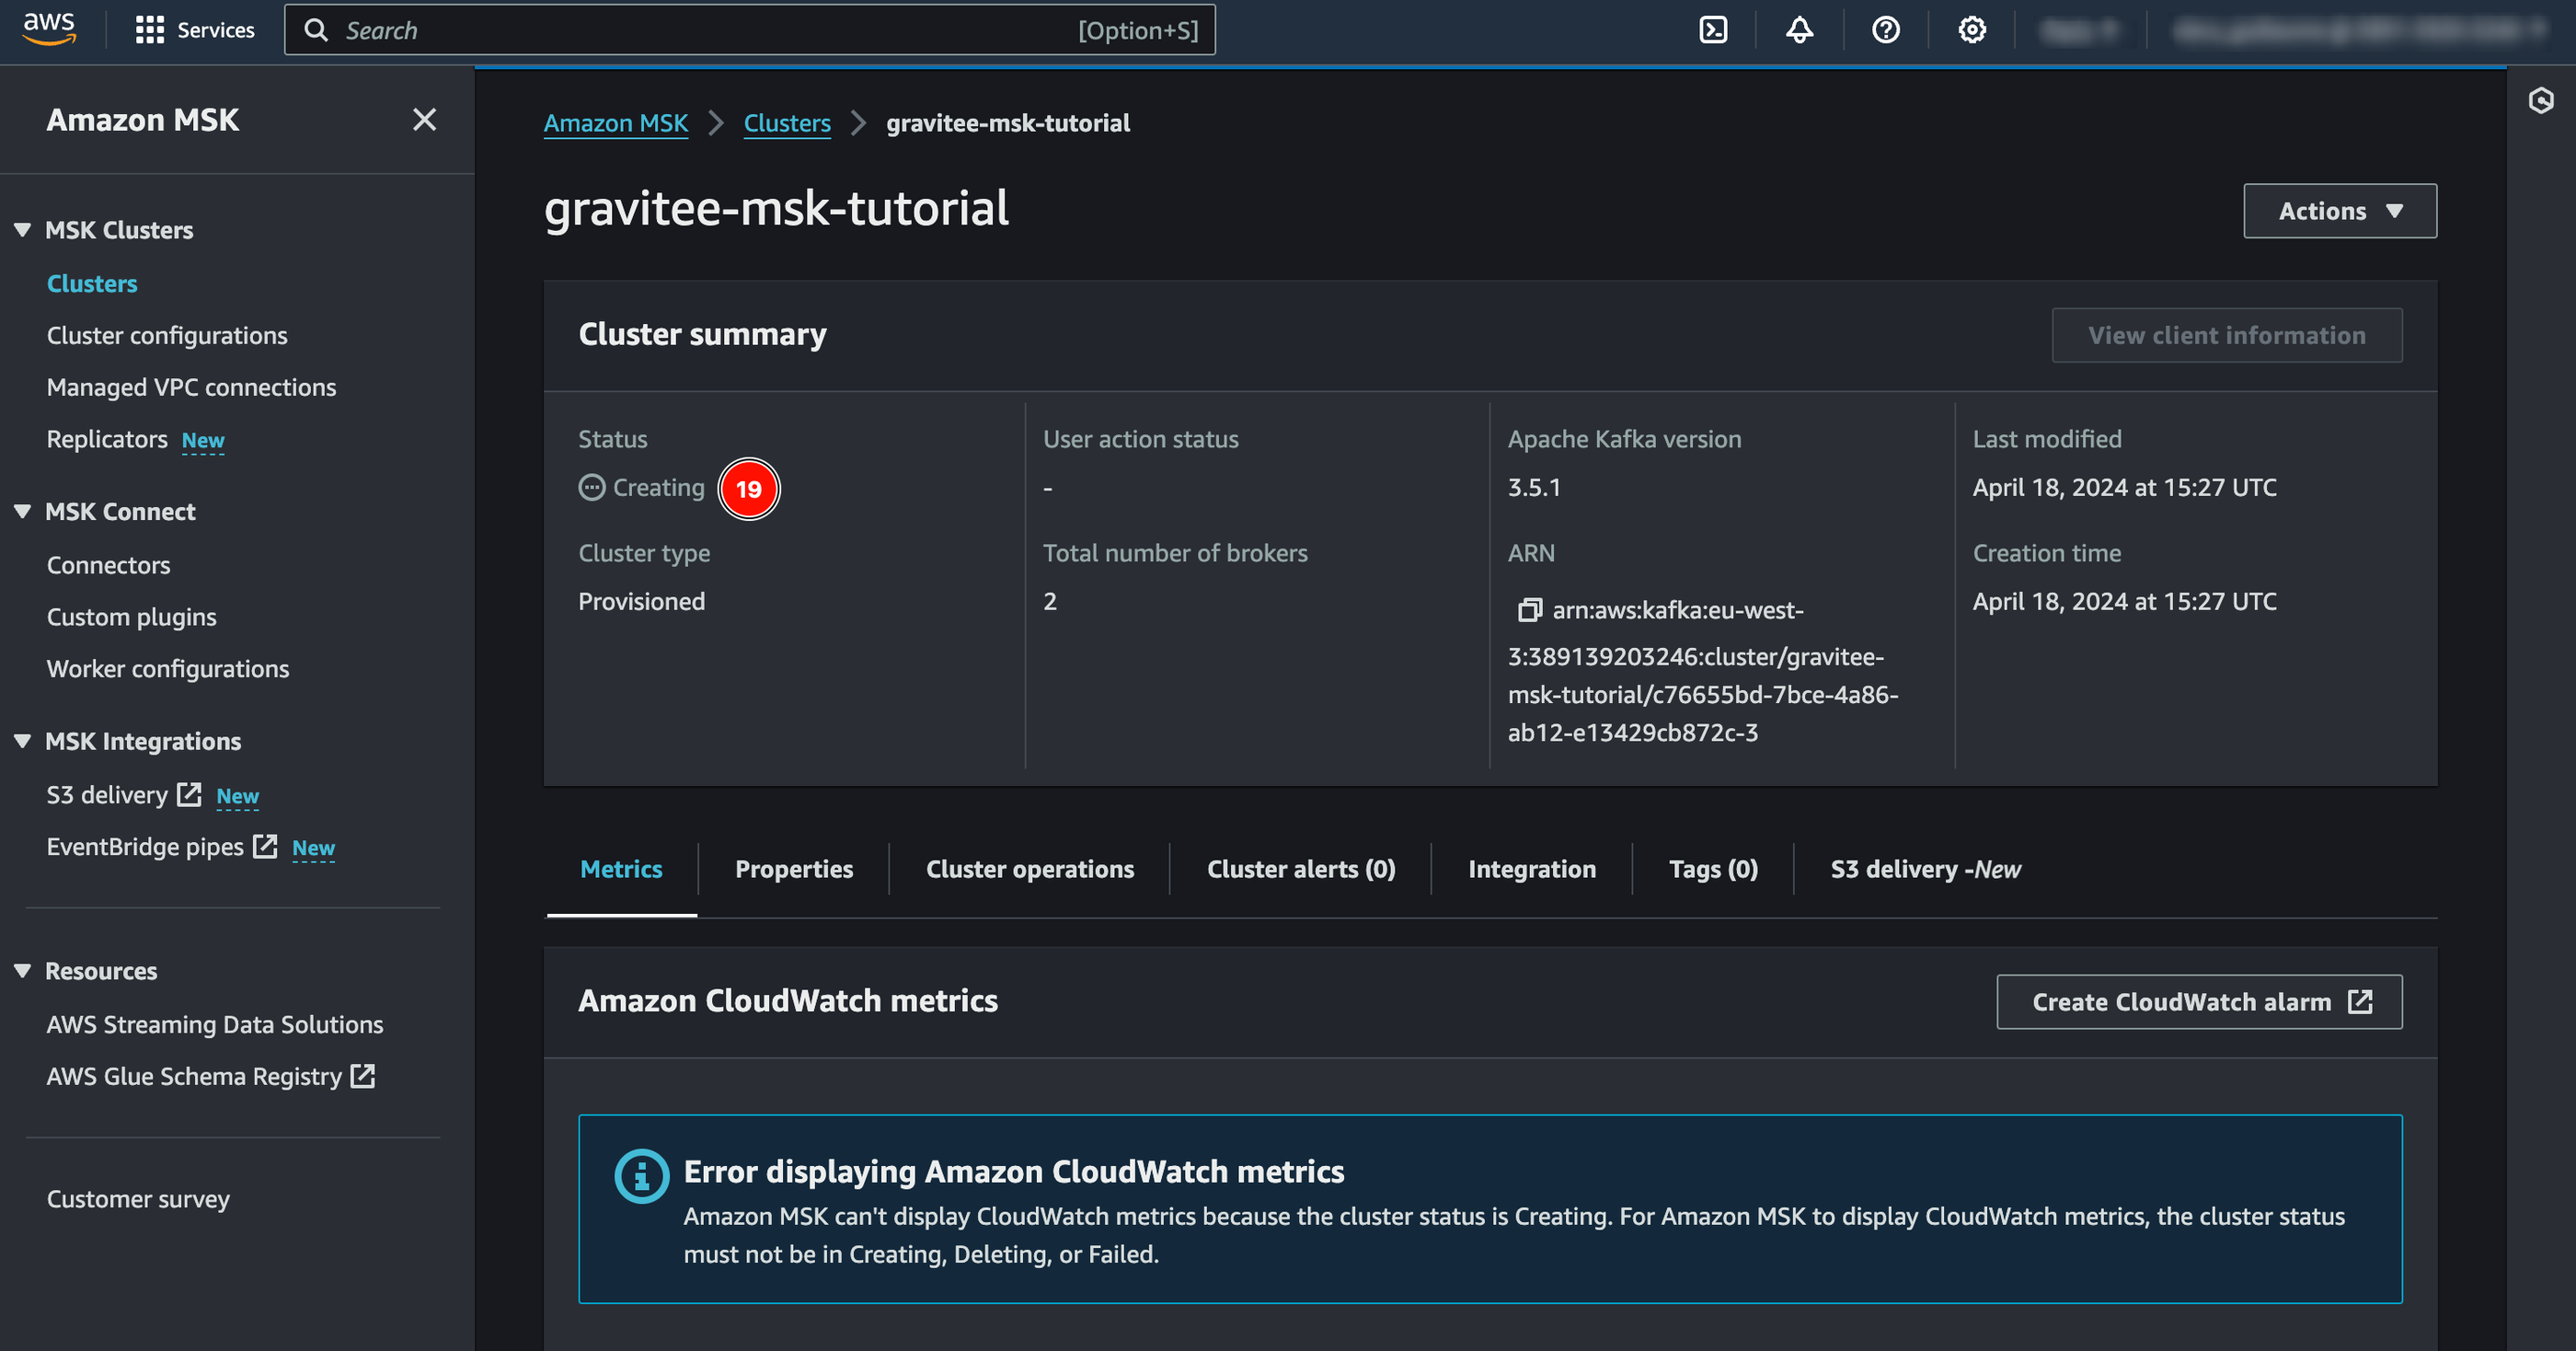The image size is (2576, 1351).
Task: Click the gravitee-msk-tutorial breadcrumb link
Action: click(1008, 121)
